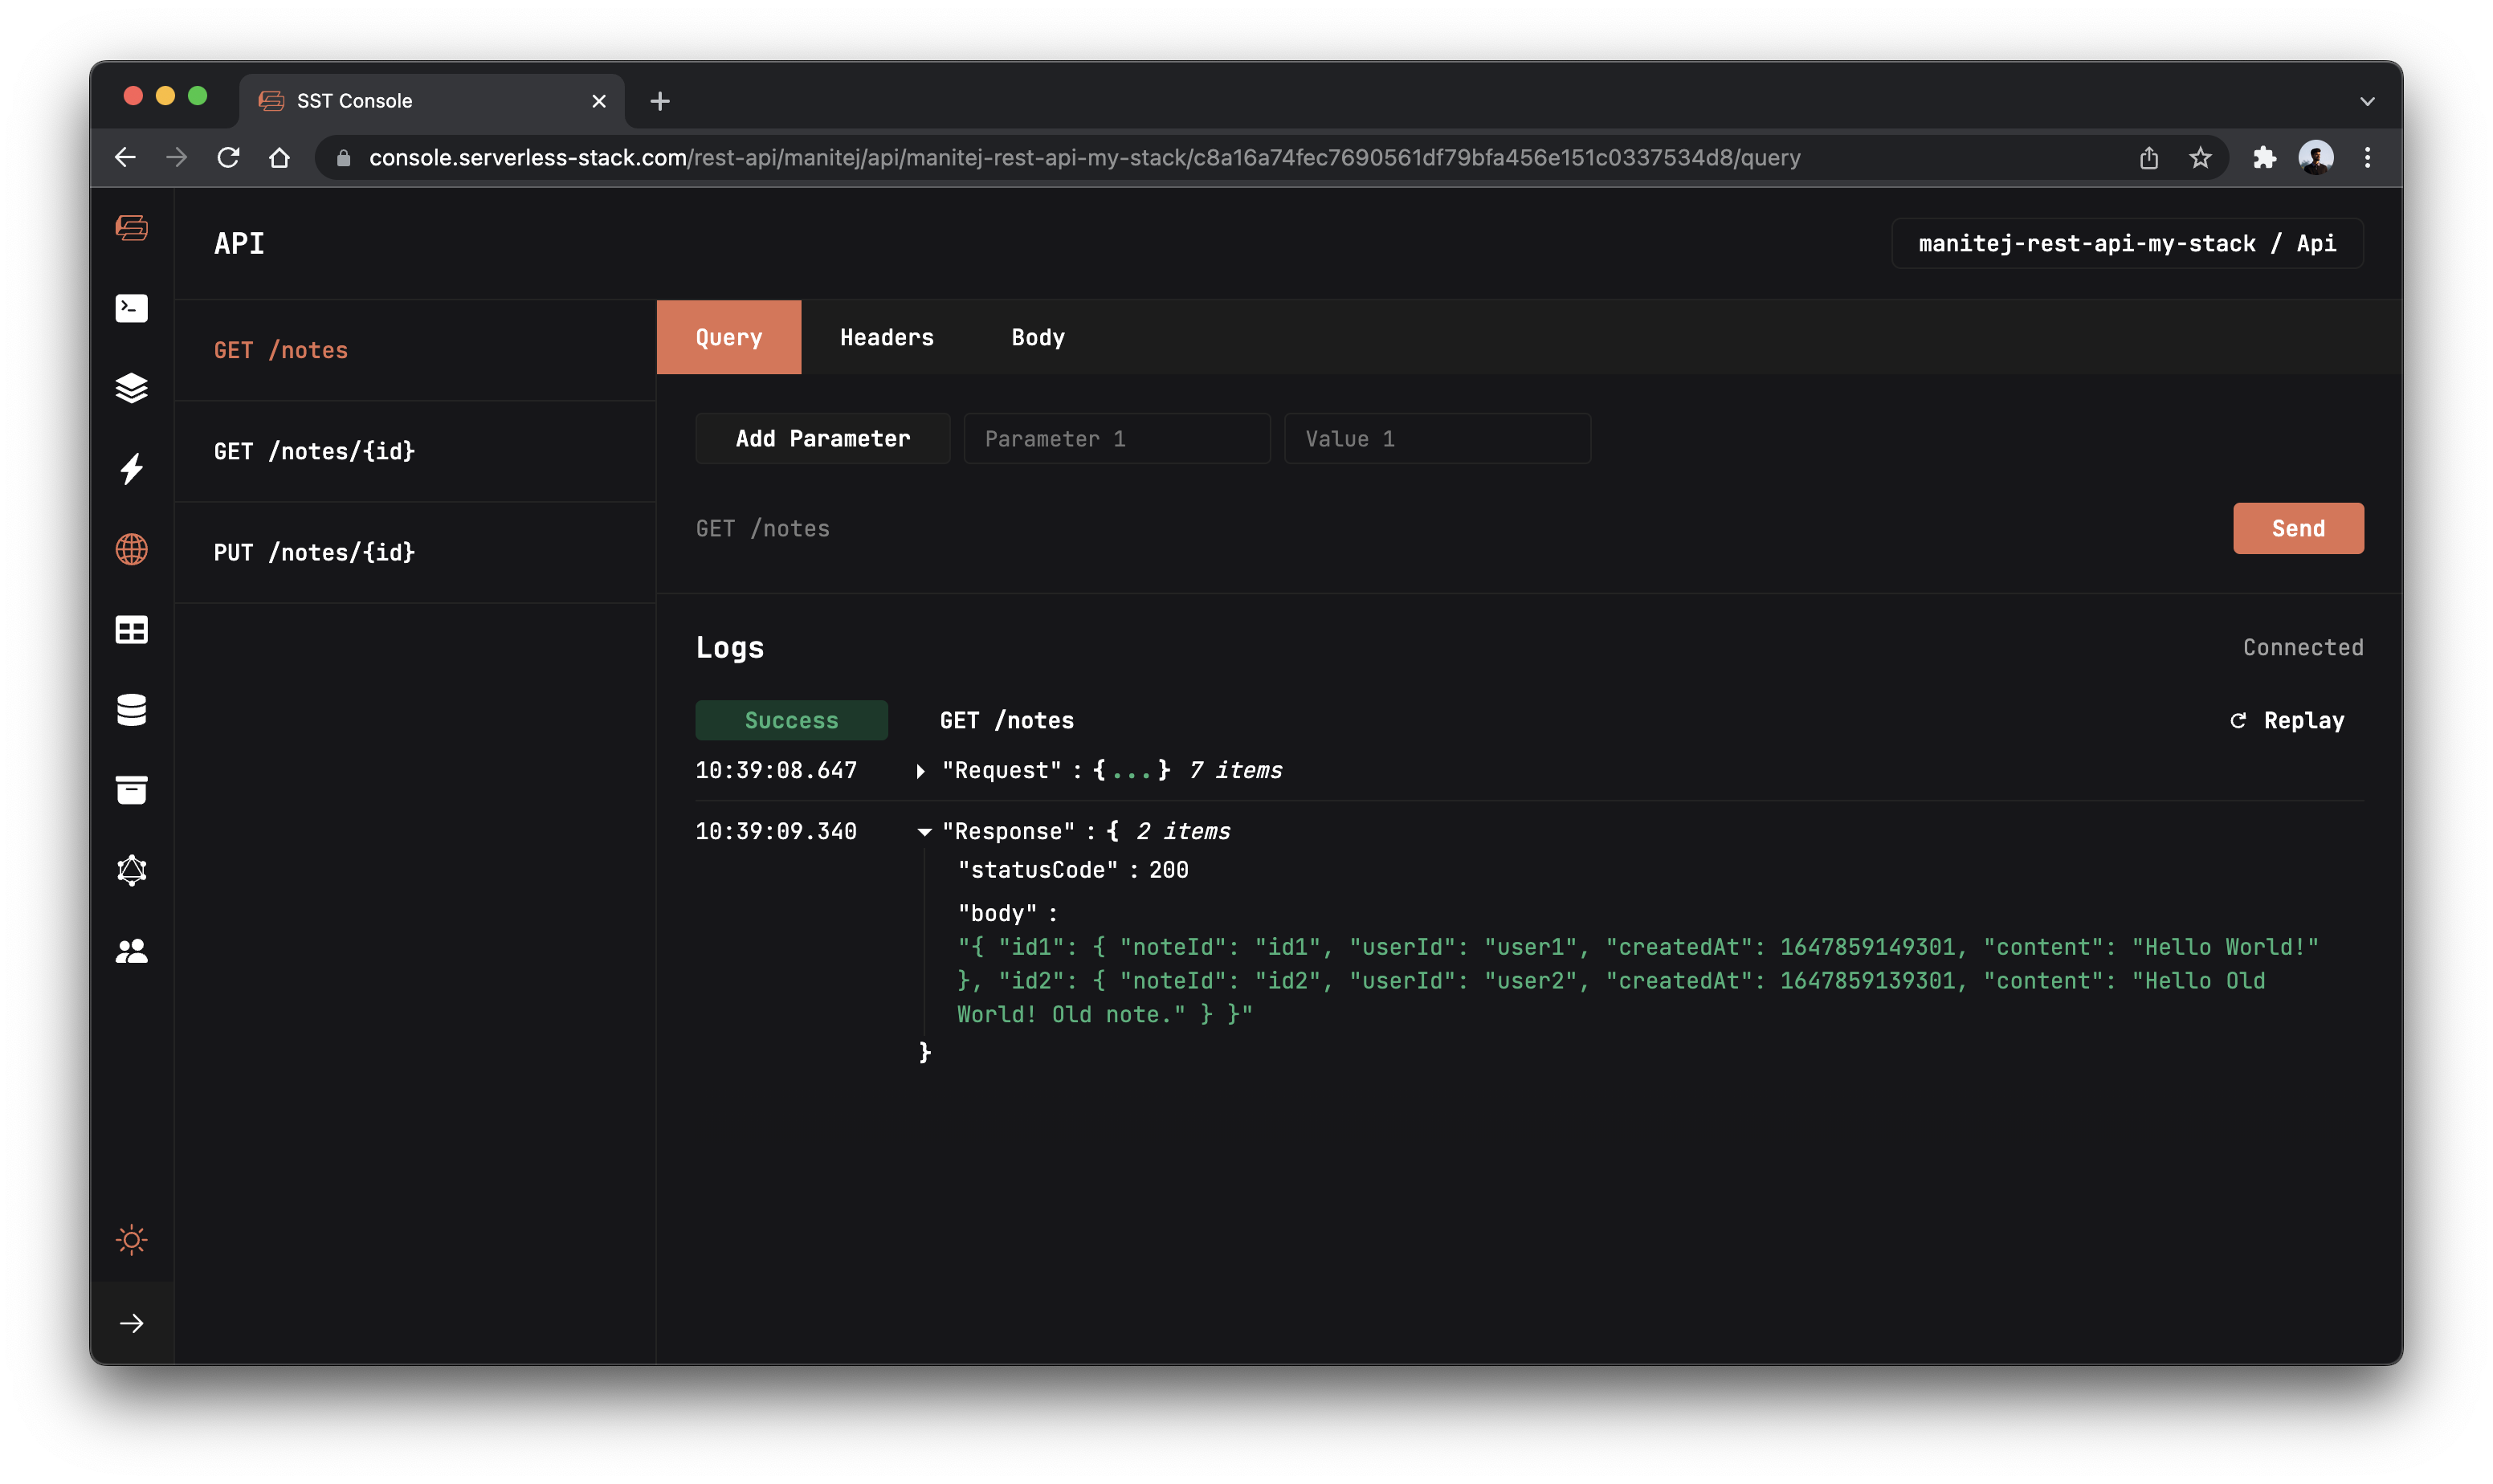Select the RDS database icon
Viewport: 2493px width, 1484px height.
pyautogui.click(x=131, y=710)
